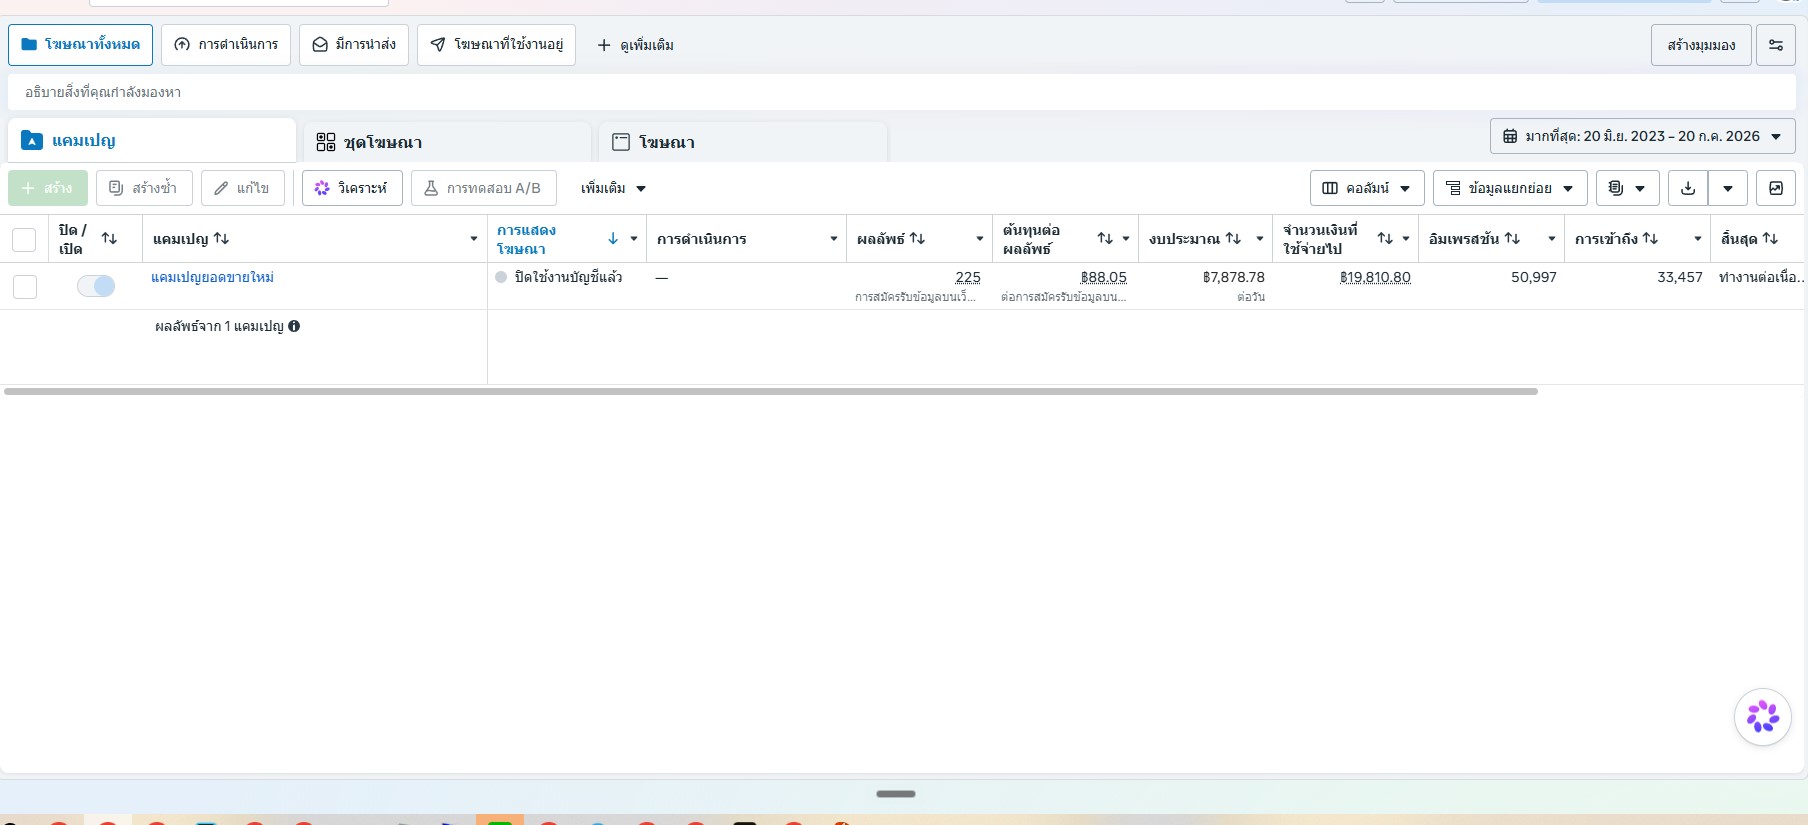
Task: Open the reports icon dropdown
Action: click(1627, 188)
